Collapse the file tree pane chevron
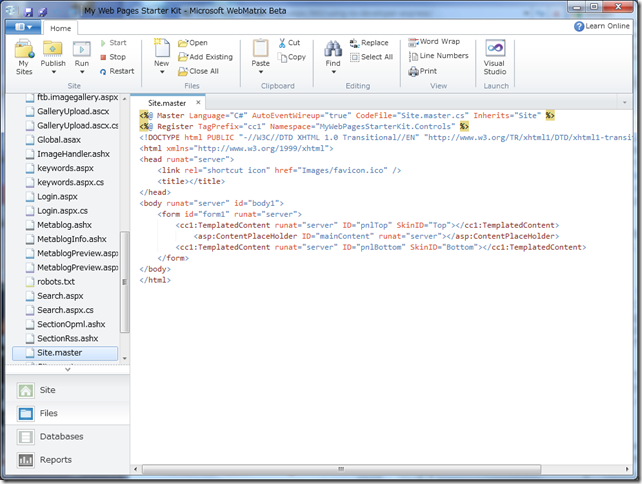The height and width of the screenshot is (484, 642). point(68,369)
